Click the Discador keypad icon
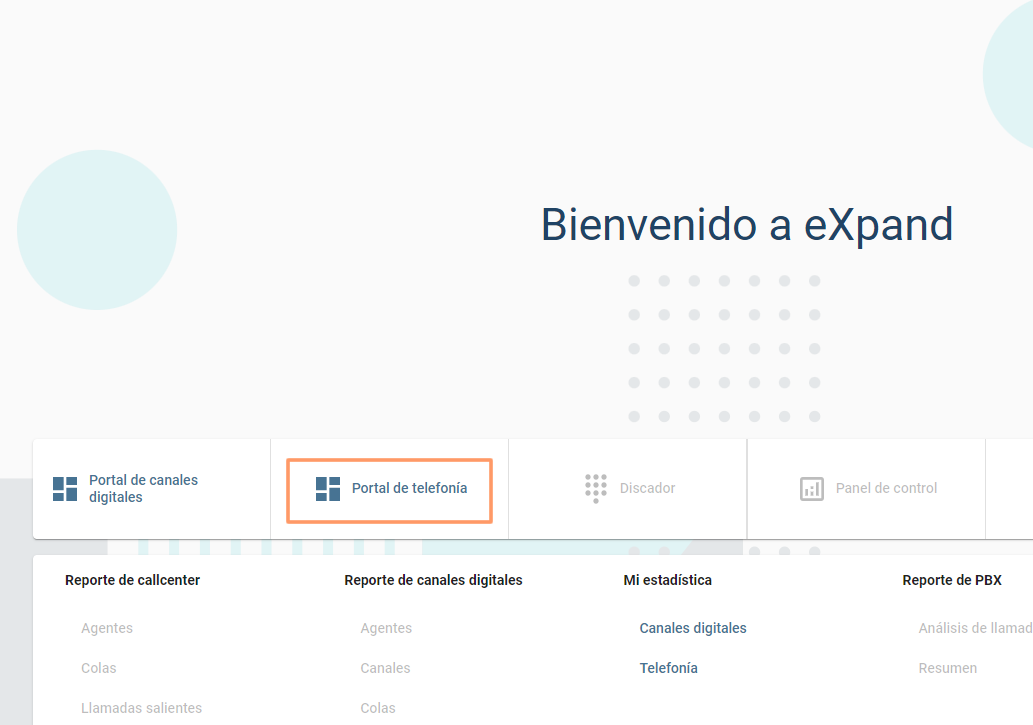The height and width of the screenshot is (725, 1033). tap(596, 488)
